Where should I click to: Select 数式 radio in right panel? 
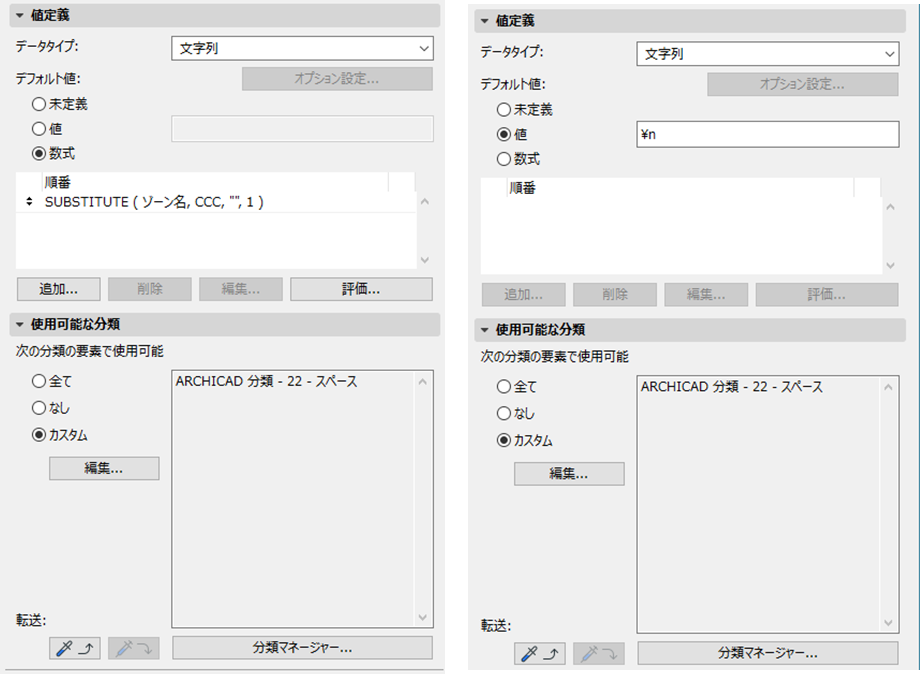coord(503,159)
